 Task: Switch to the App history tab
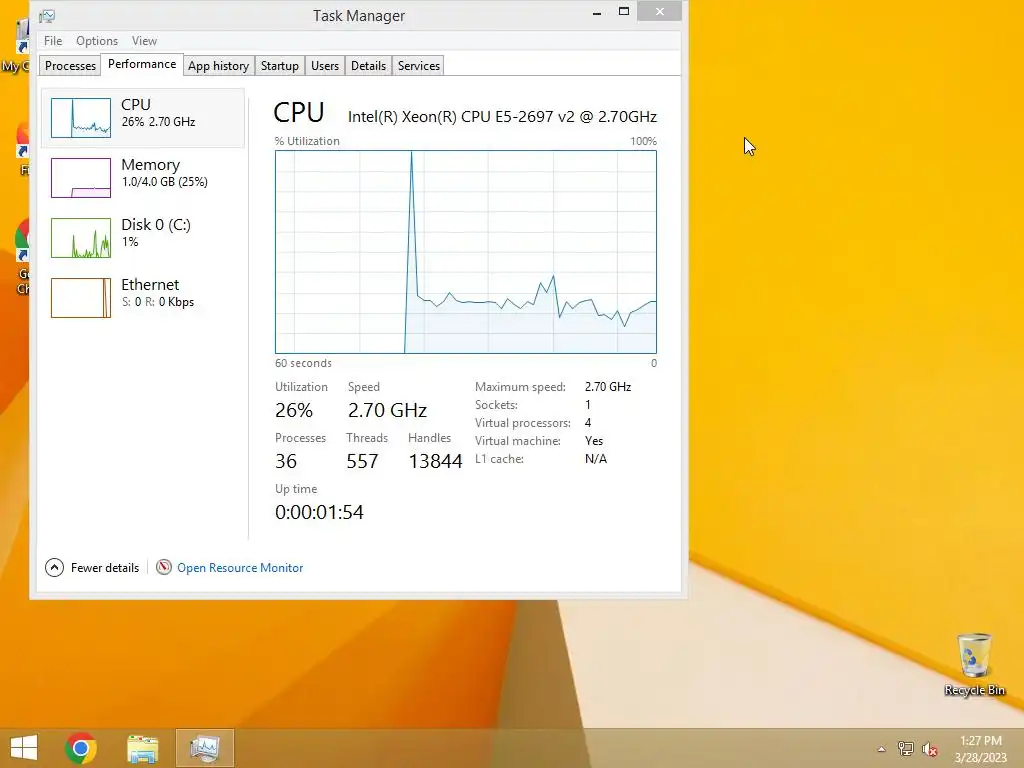218,66
